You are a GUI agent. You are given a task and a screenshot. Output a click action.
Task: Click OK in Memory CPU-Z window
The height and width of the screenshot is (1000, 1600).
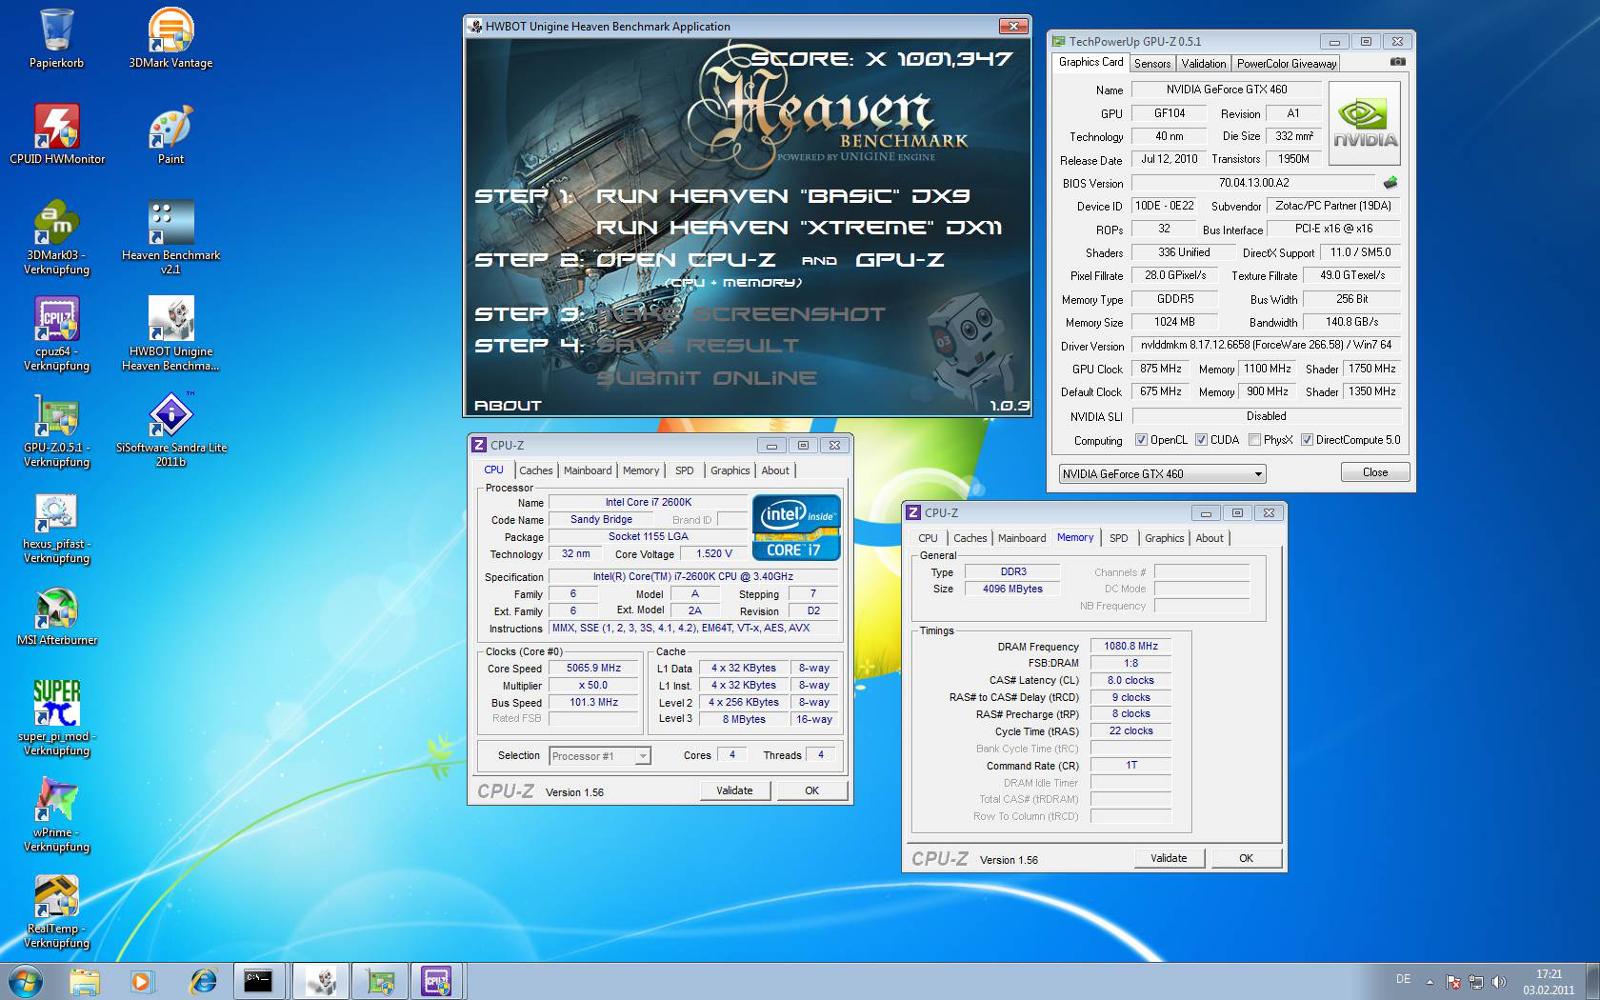[1246, 858]
